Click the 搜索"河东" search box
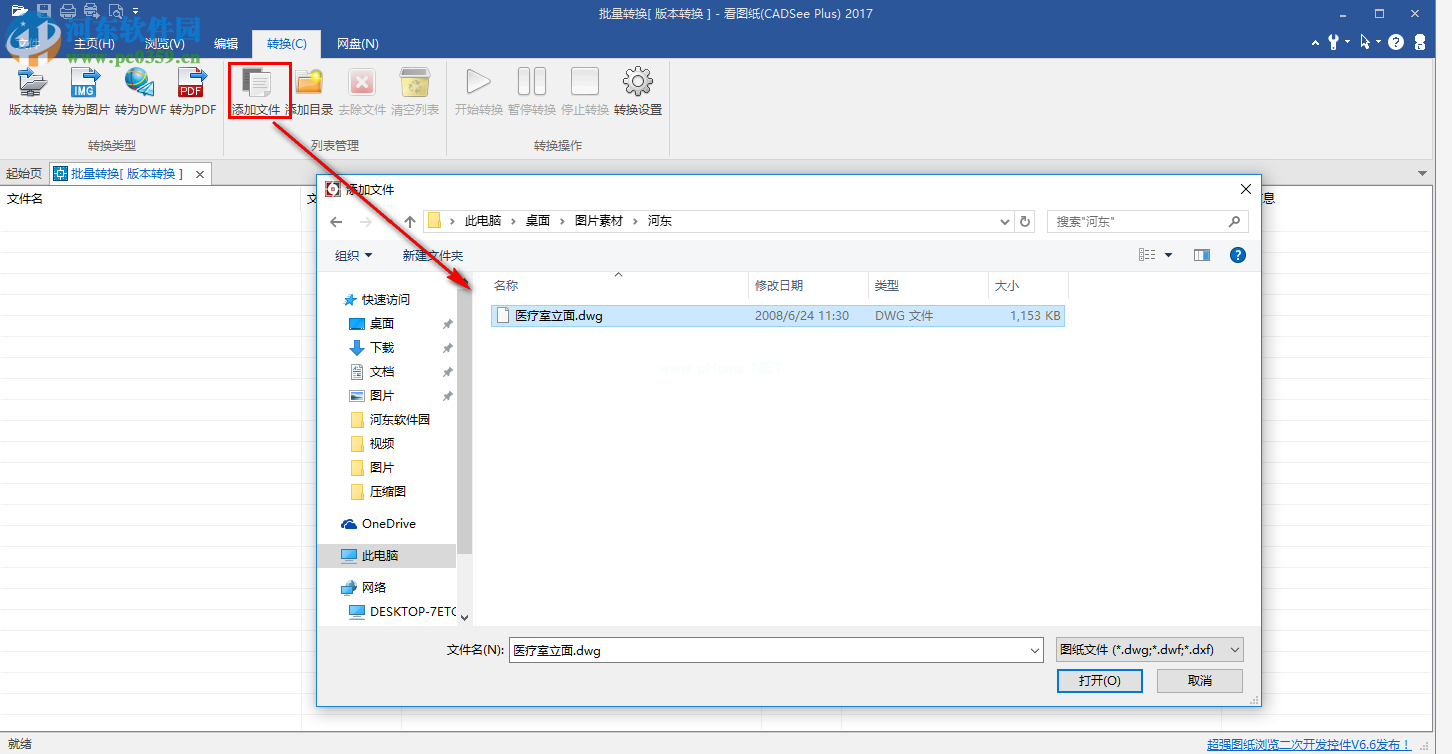Viewport: 1452px width, 754px height. [1148, 221]
